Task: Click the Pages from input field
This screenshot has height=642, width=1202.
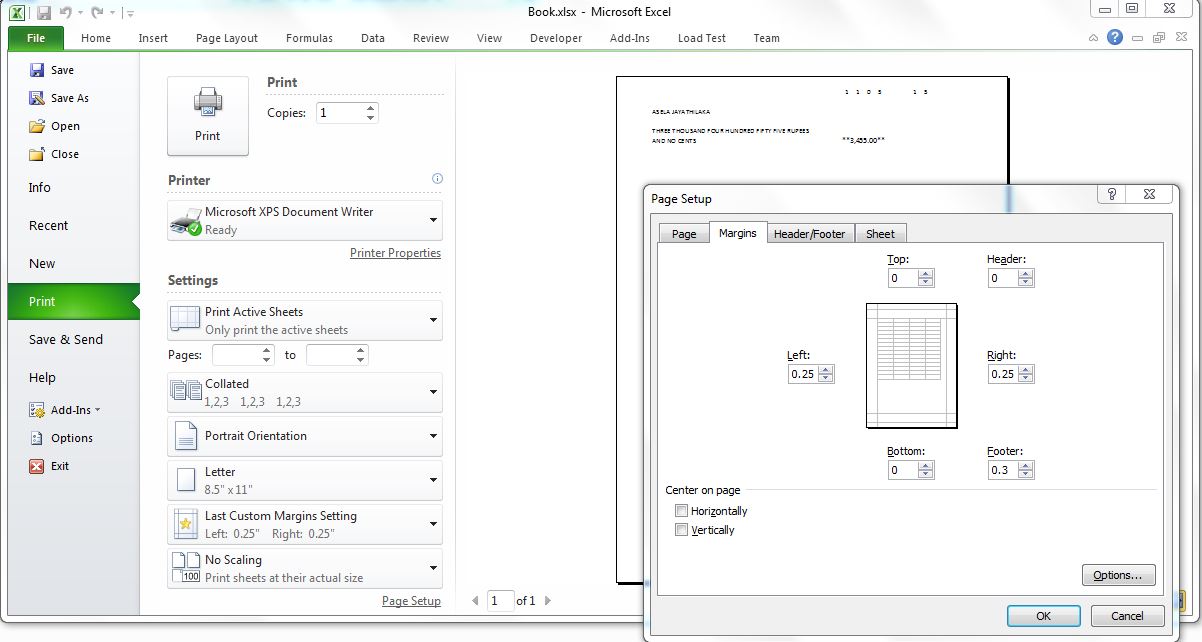Action: tap(237, 355)
